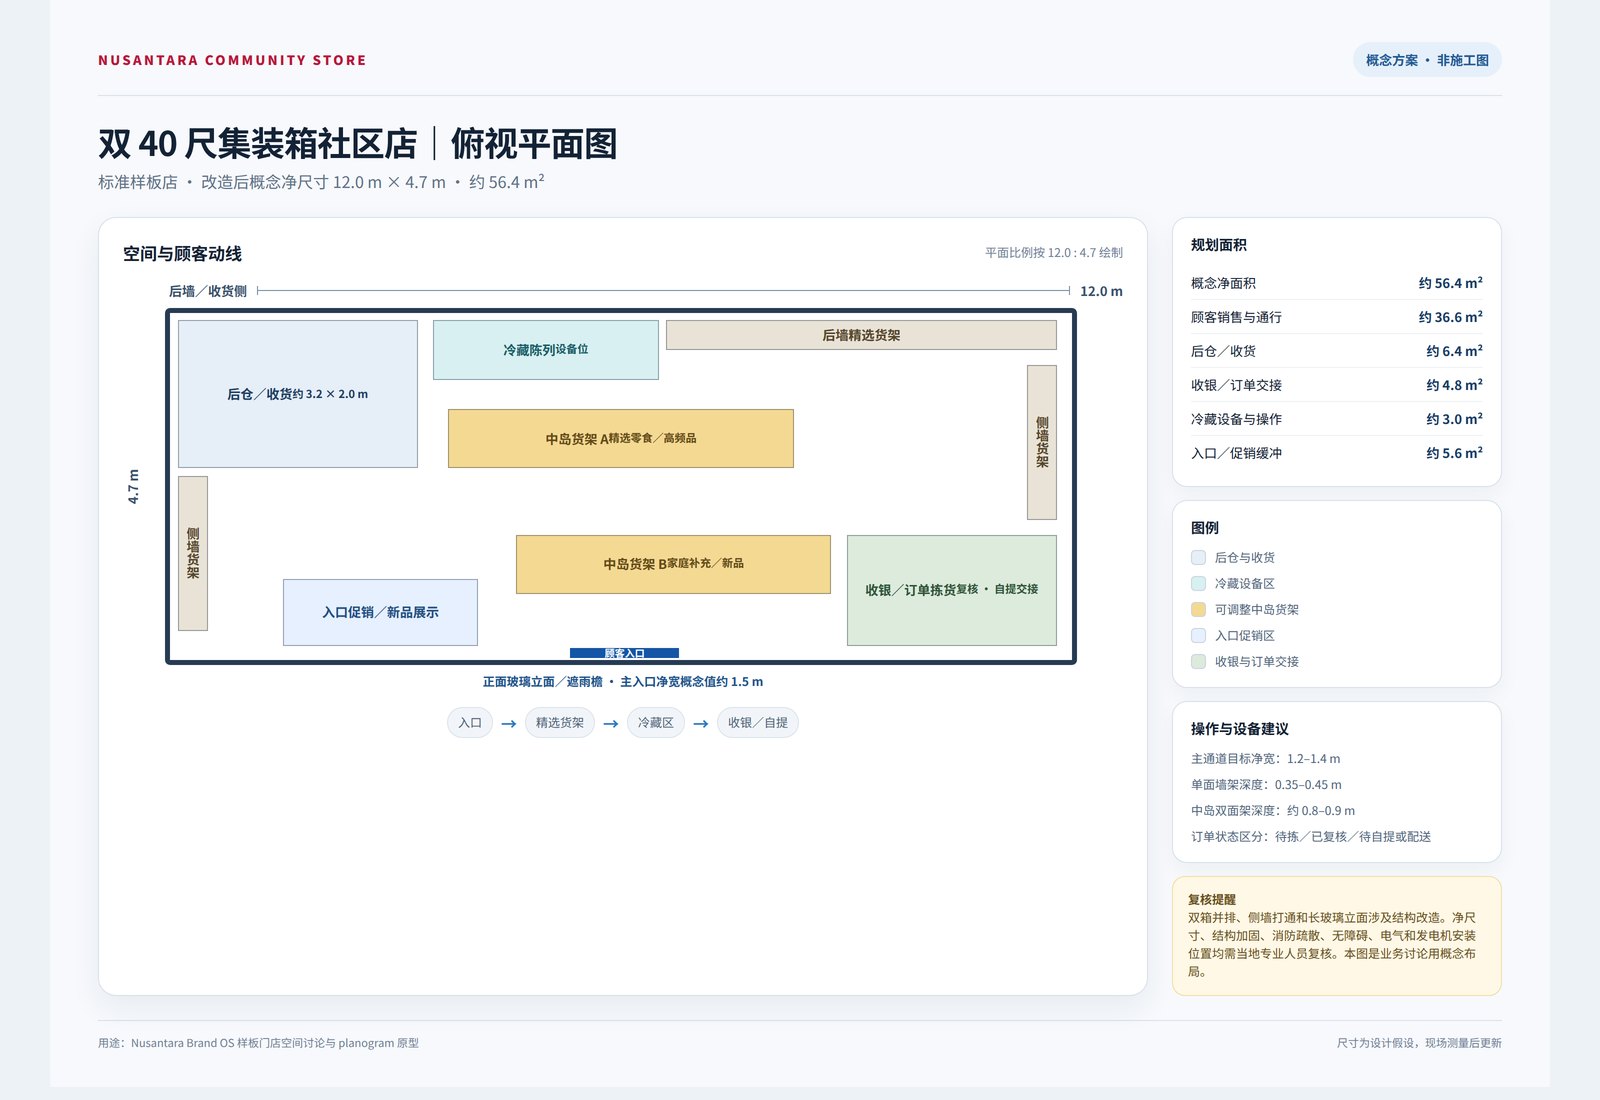Click the 复核提醒 notice heading
Image resolution: width=1600 pixels, height=1100 pixels.
pyautogui.click(x=1212, y=900)
